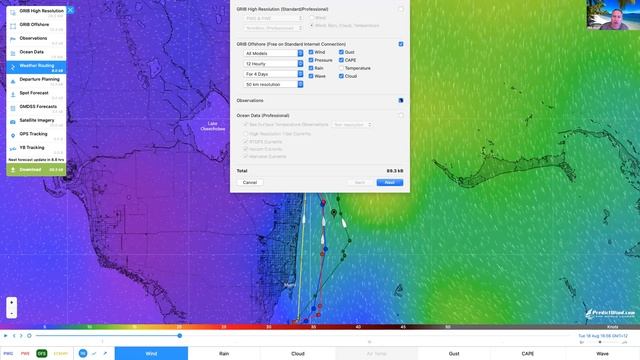640x360 pixels.
Task: Switch to the Wave layer tab
Action: (x=602, y=353)
